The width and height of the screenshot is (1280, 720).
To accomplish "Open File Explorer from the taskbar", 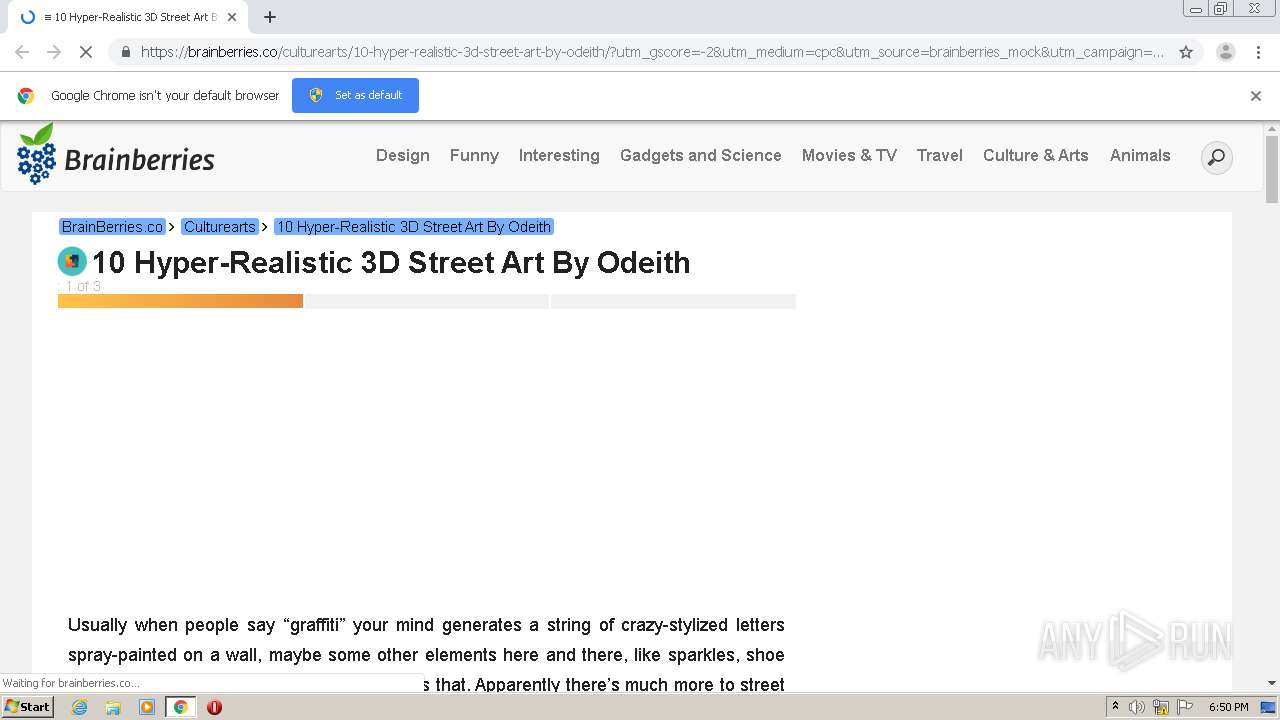I will click(113, 707).
